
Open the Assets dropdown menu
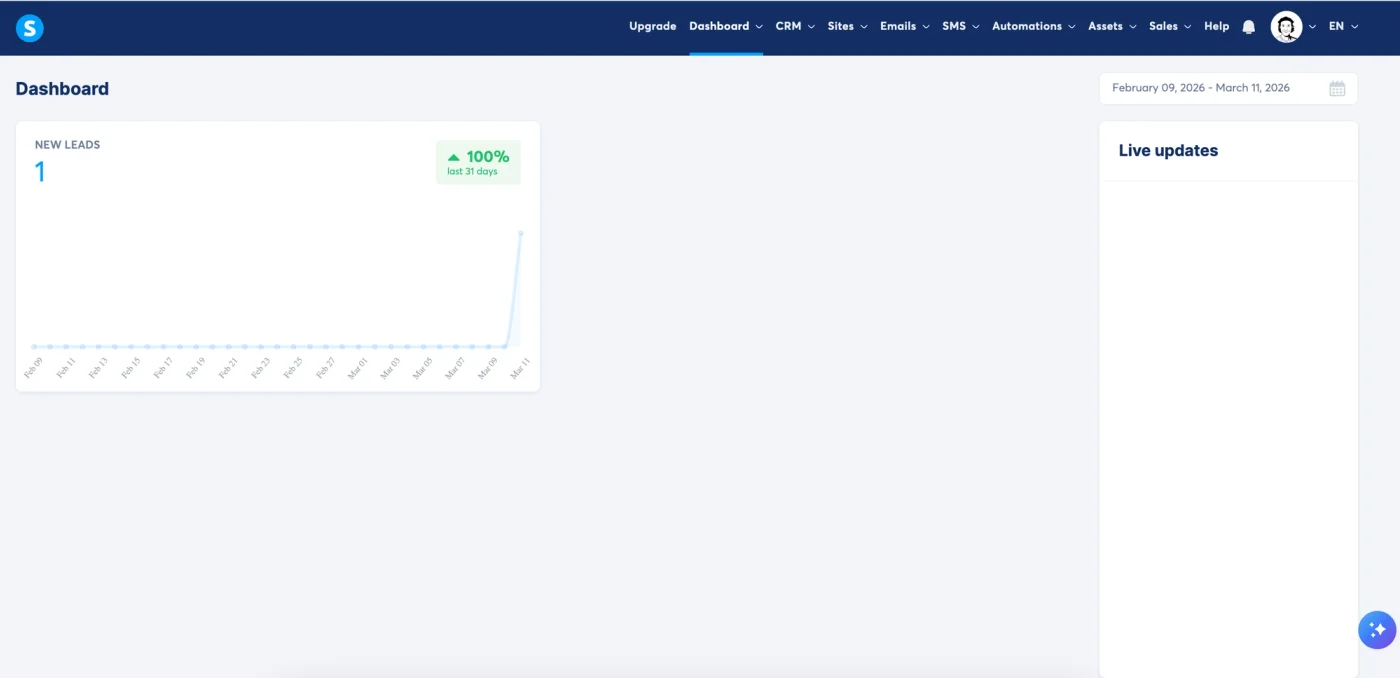pos(1110,26)
